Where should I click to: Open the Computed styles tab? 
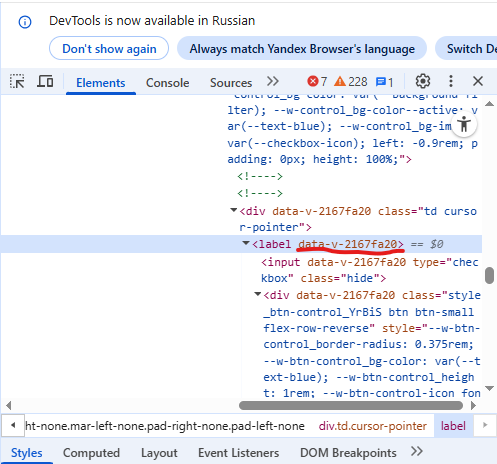click(91, 453)
